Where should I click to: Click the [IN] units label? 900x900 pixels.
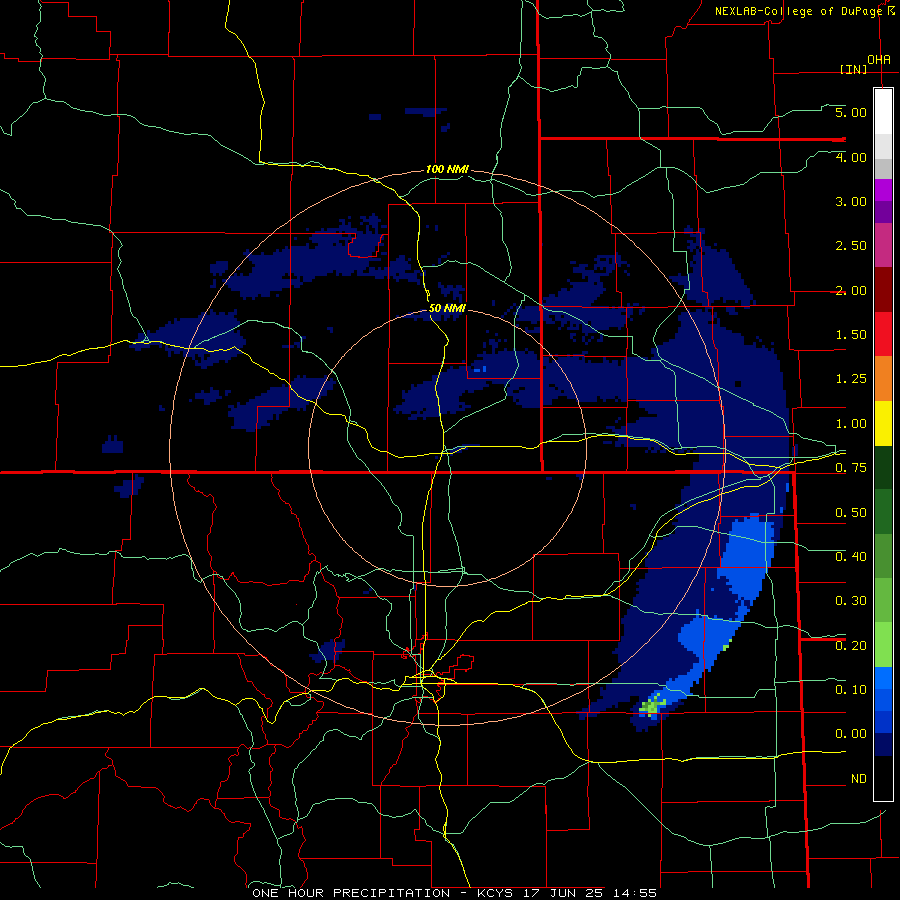tap(854, 69)
